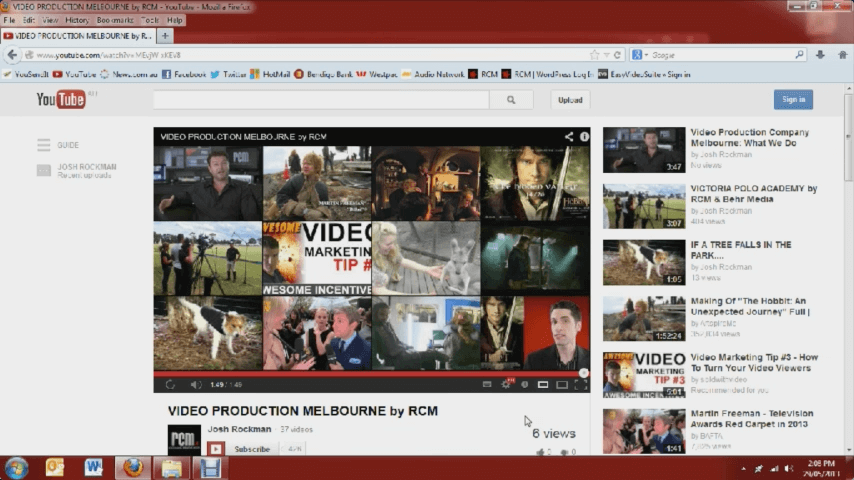Click the Upload button

tap(570, 100)
